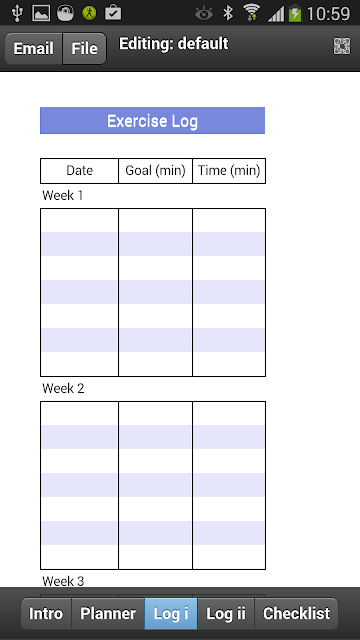Tap the grid icon in the top-right header

click(342, 46)
